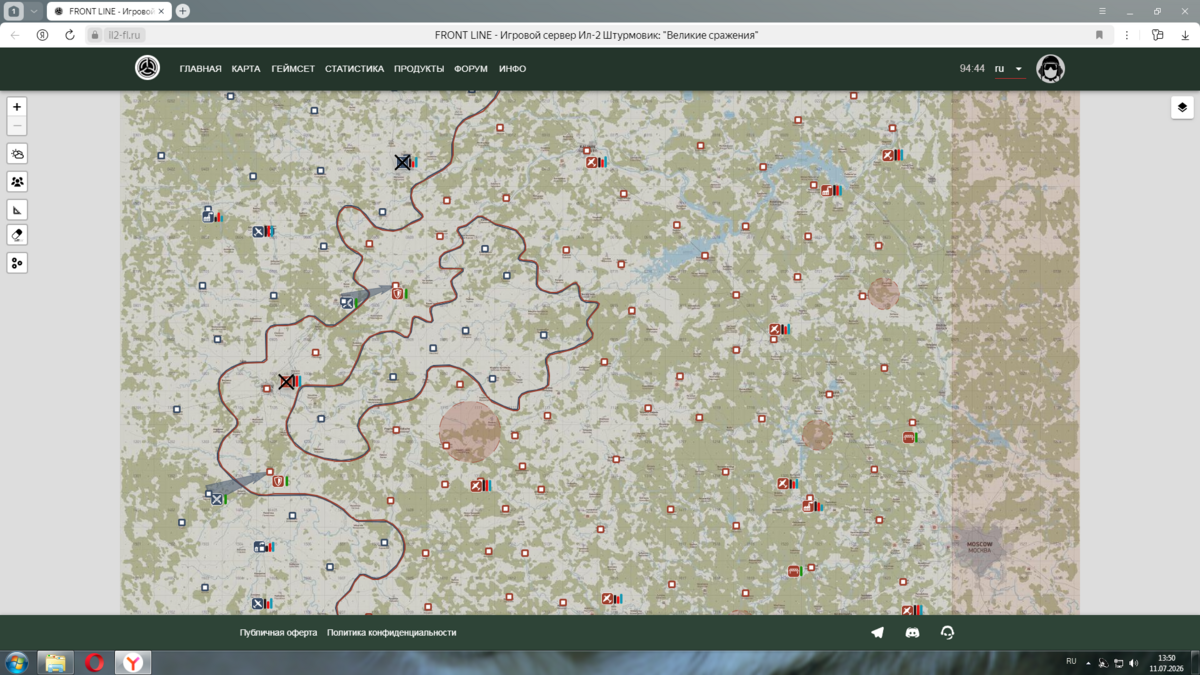
Task: Open the Политика конфиденциальности link
Action: [391, 633]
